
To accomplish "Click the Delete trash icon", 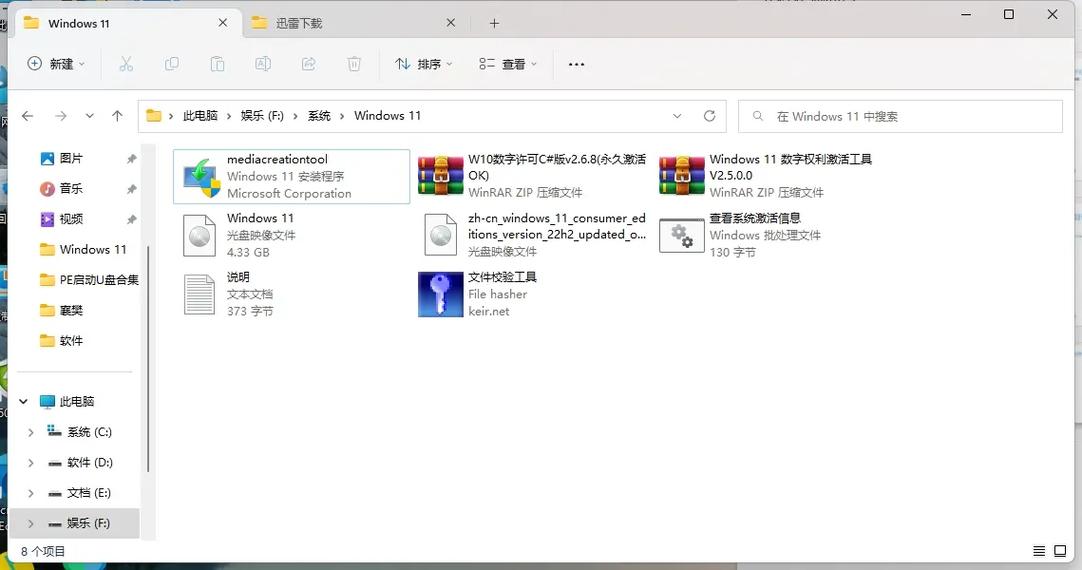I will (x=354, y=64).
